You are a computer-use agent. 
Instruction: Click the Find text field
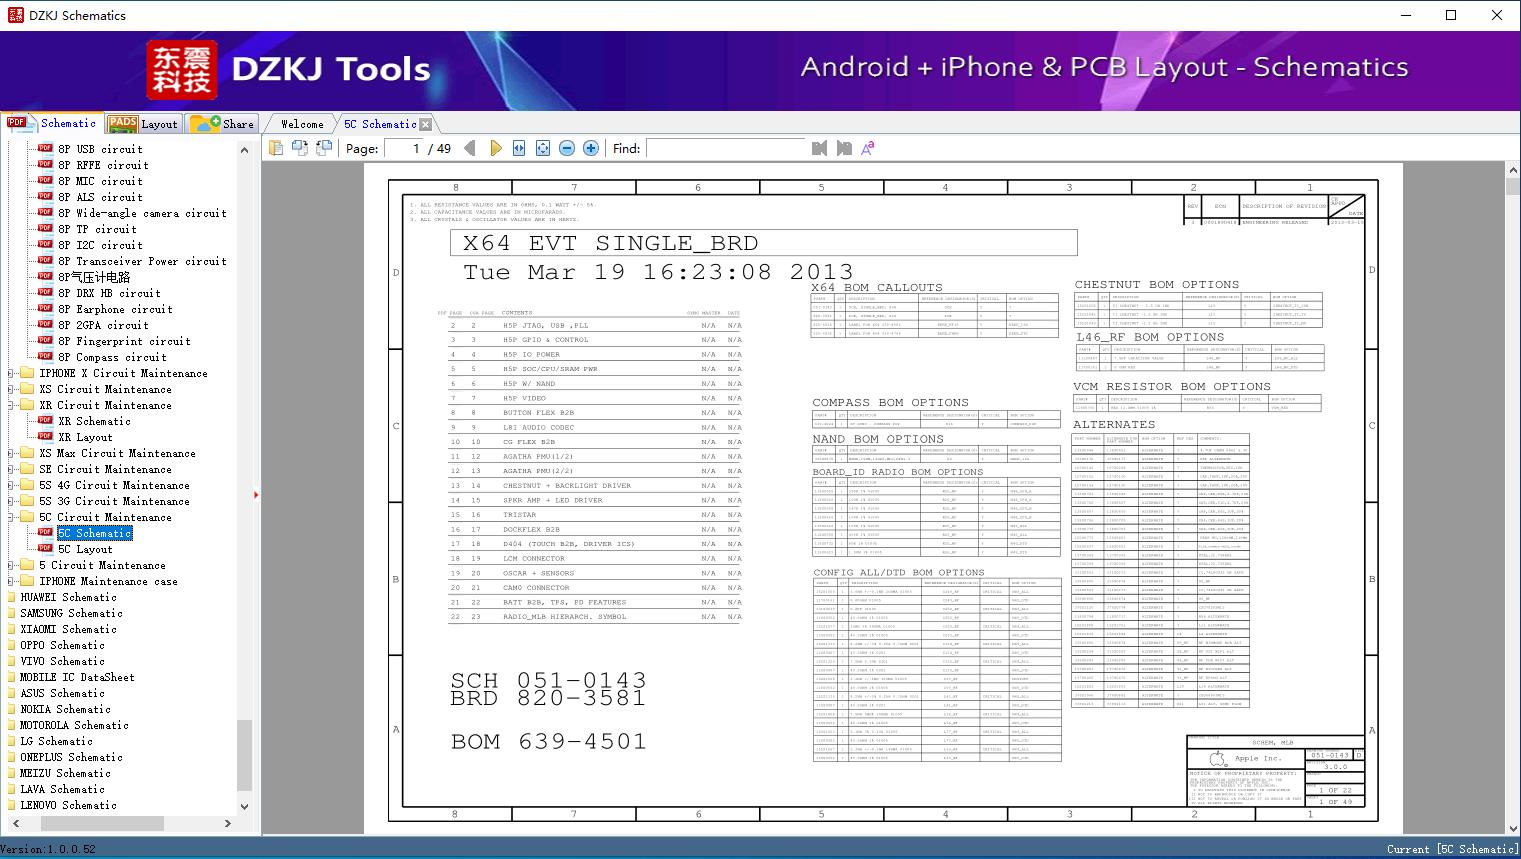[726, 148]
